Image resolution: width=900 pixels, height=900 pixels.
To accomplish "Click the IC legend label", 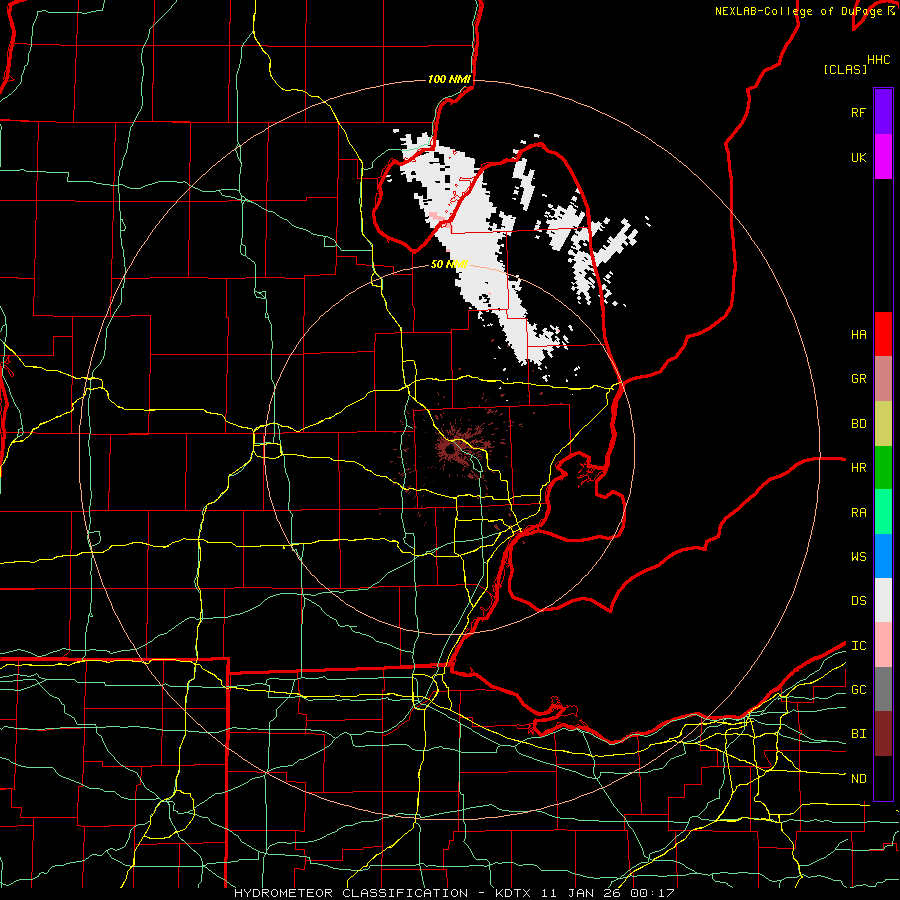I will pyautogui.click(x=858, y=646).
